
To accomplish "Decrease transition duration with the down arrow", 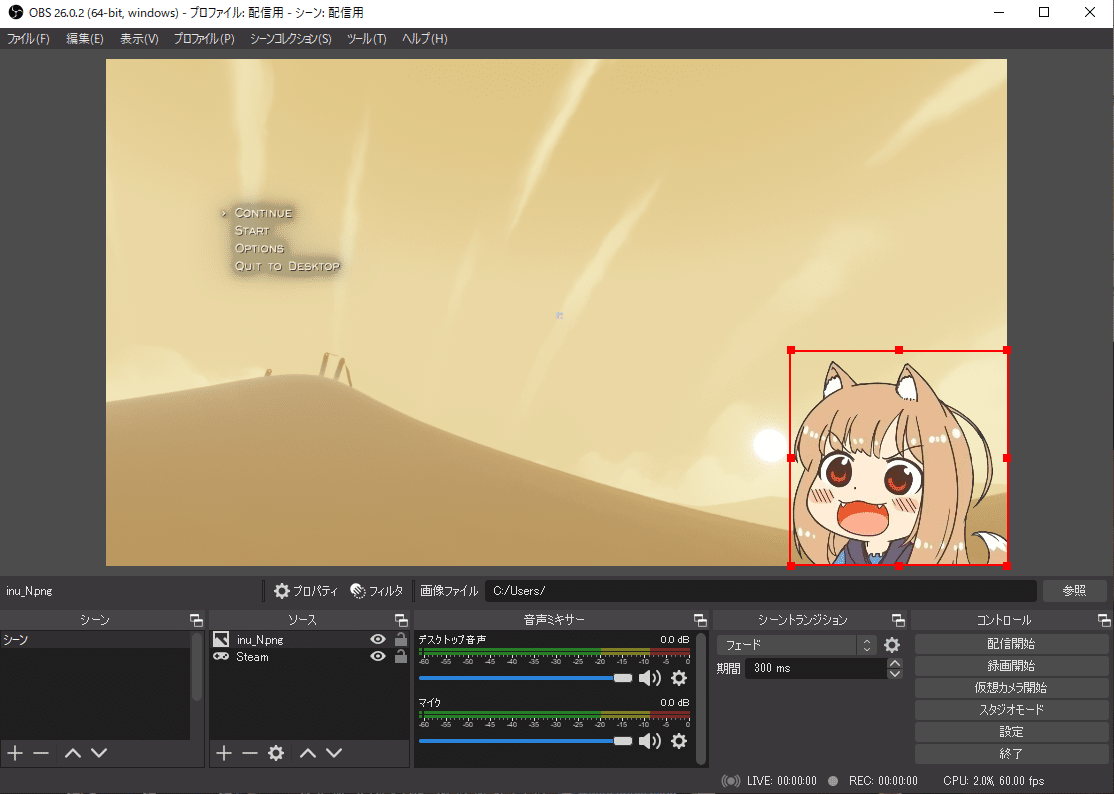I will 895,673.
